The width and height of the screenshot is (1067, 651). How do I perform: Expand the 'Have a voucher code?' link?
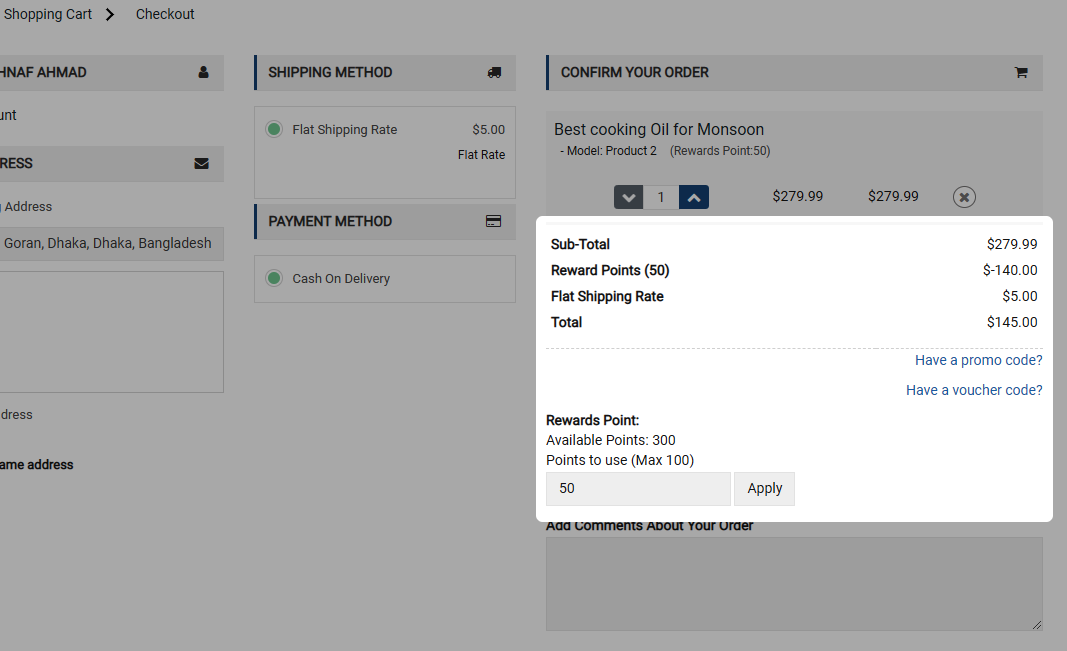[974, 390]
